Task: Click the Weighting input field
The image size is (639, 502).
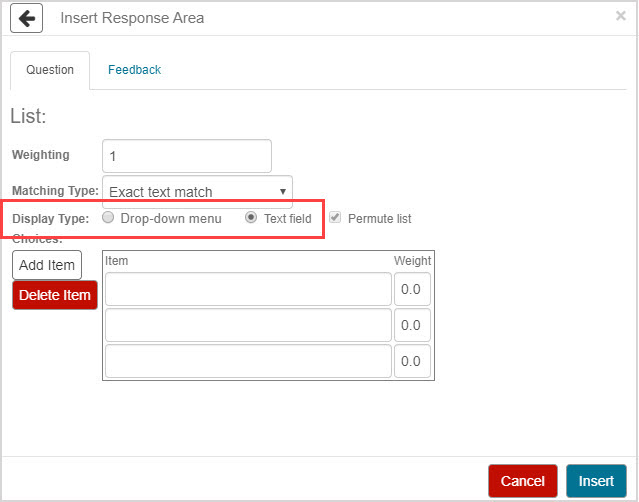Action: [187, 156]
